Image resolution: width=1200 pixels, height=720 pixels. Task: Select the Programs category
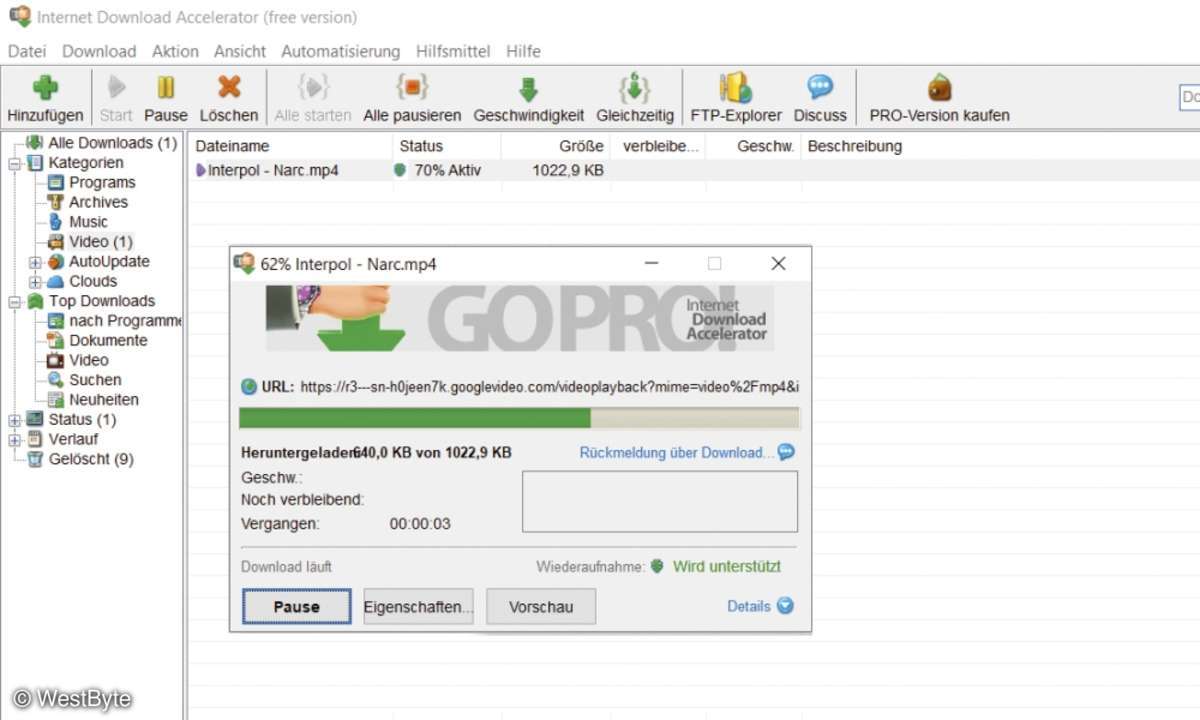point(102,182)
